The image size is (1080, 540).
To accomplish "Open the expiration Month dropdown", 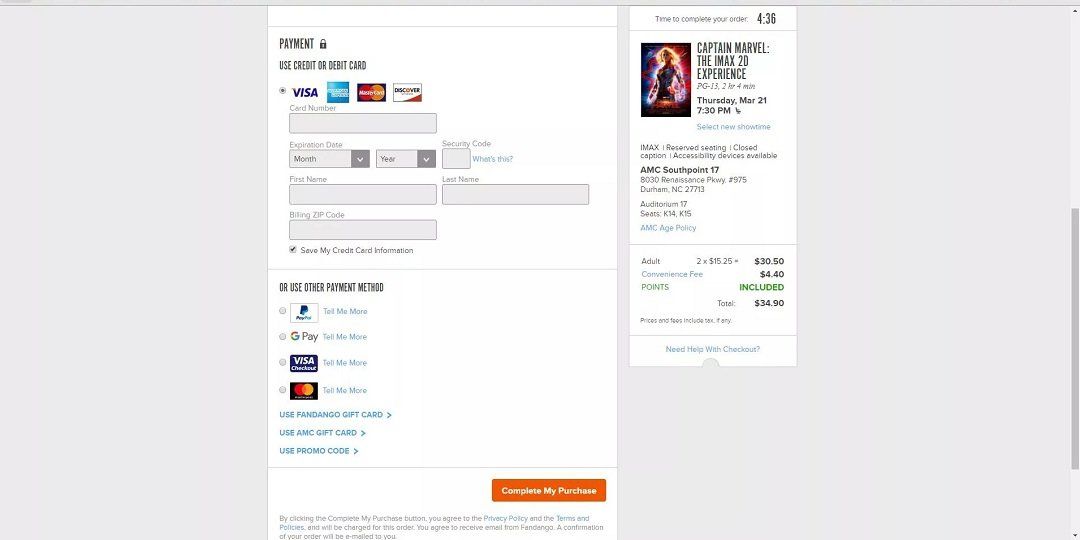I will pos(329,159).
